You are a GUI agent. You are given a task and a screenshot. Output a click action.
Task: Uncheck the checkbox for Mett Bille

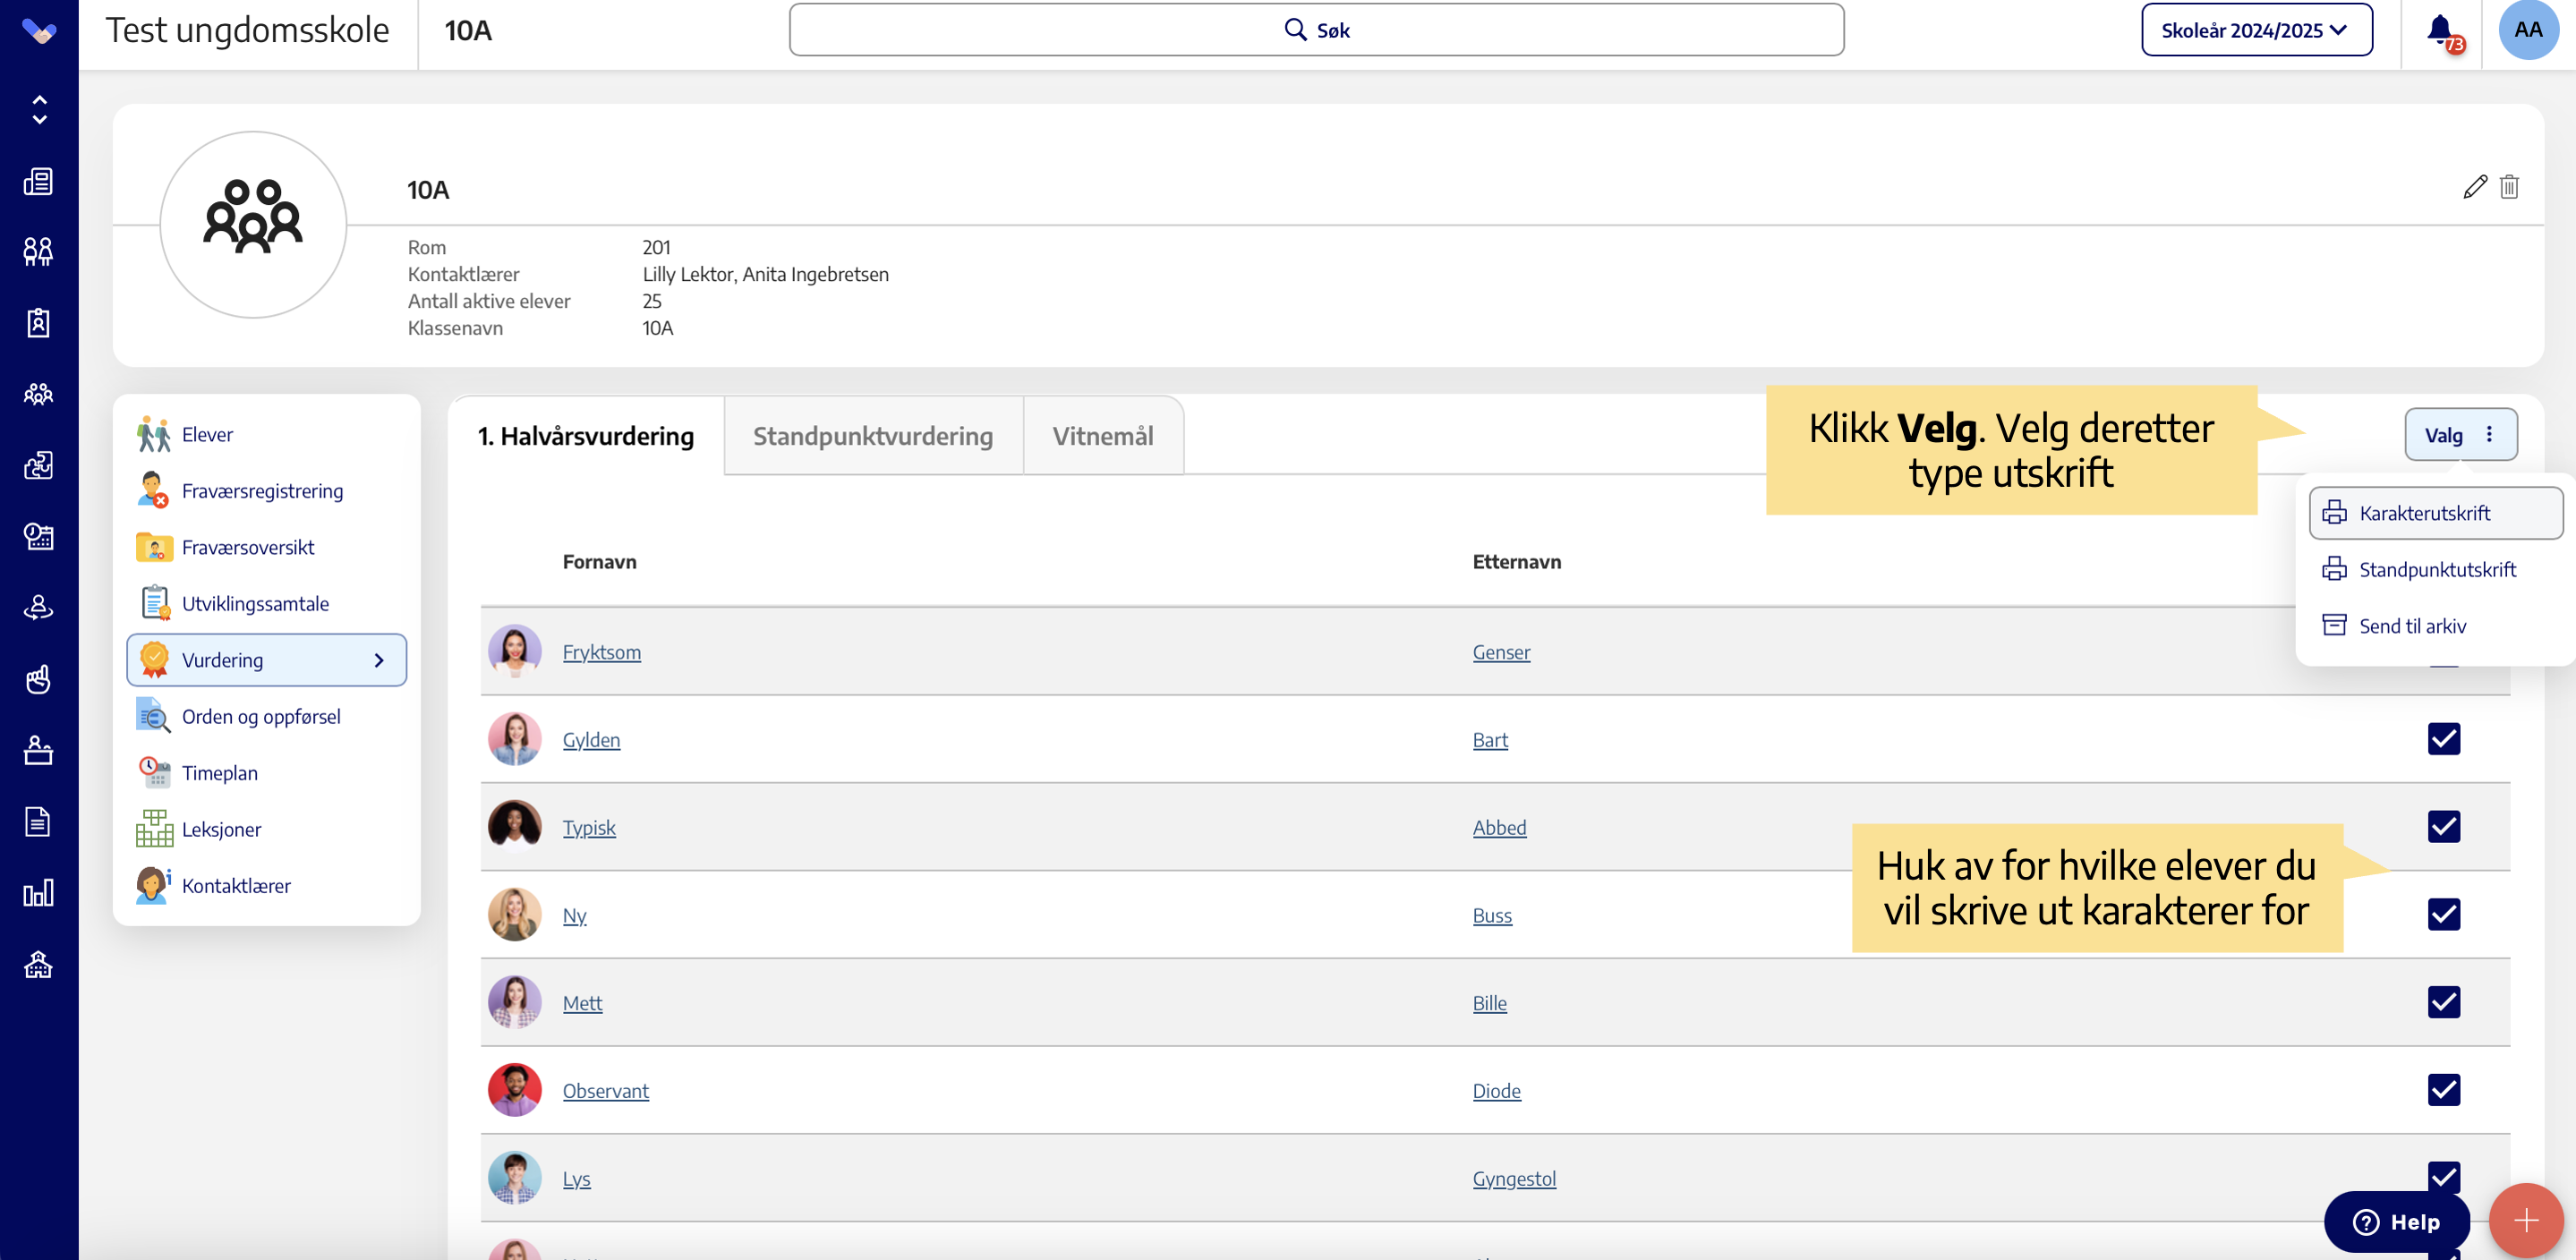pyautogui.click(x=2443, y=1002)
